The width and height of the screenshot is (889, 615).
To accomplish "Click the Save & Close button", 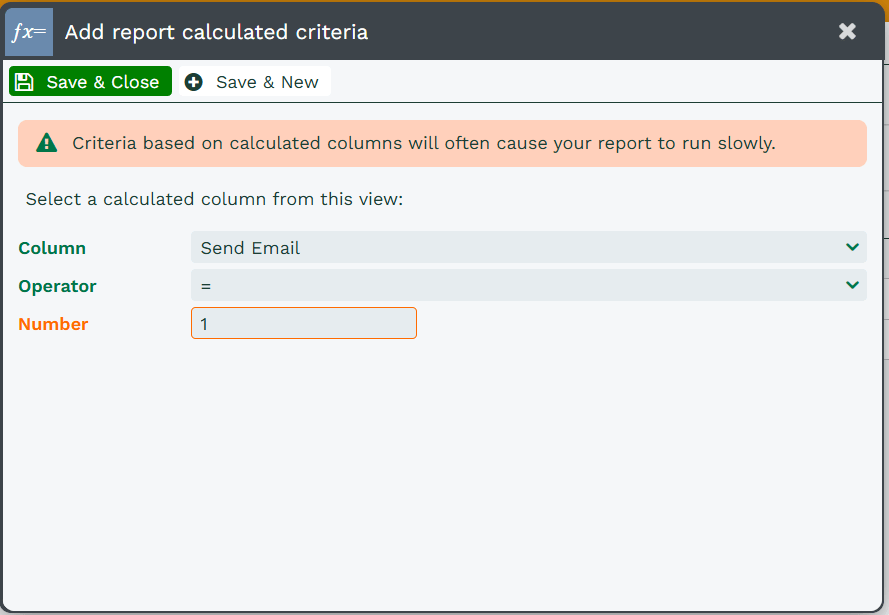I will coord(90,82).
